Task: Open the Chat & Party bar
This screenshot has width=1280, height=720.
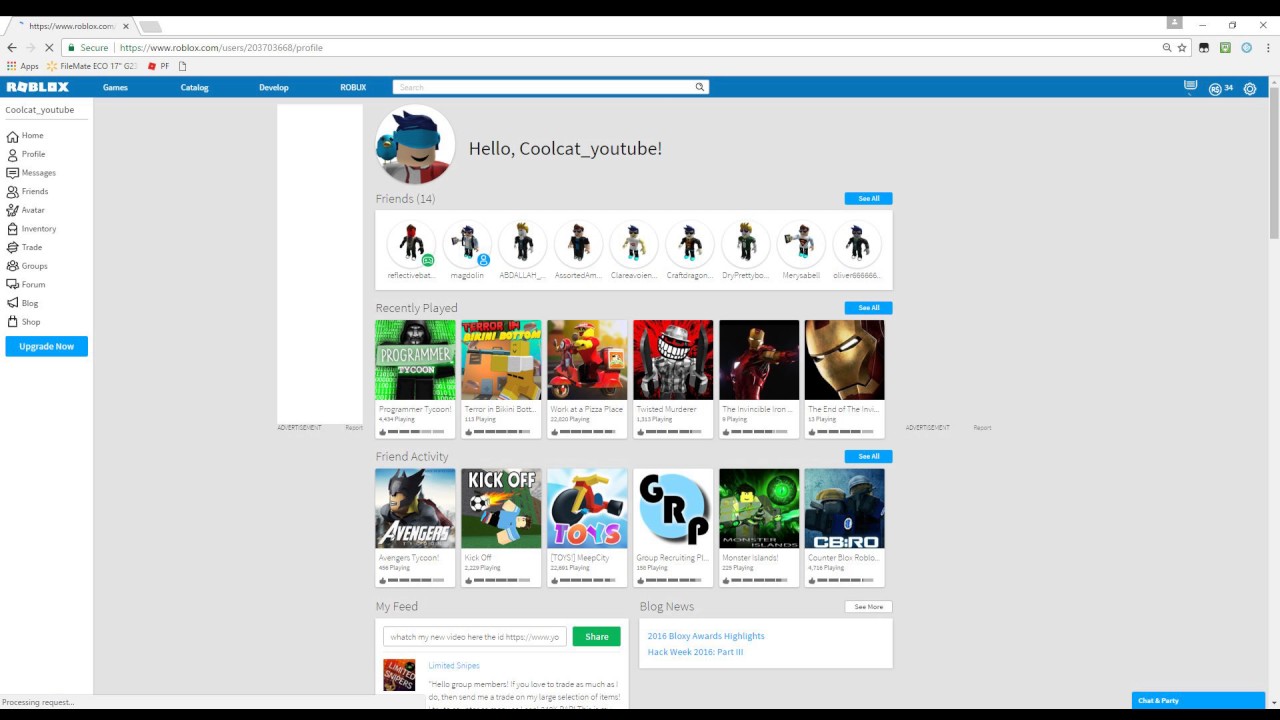Action: (x=1198, y=701)
